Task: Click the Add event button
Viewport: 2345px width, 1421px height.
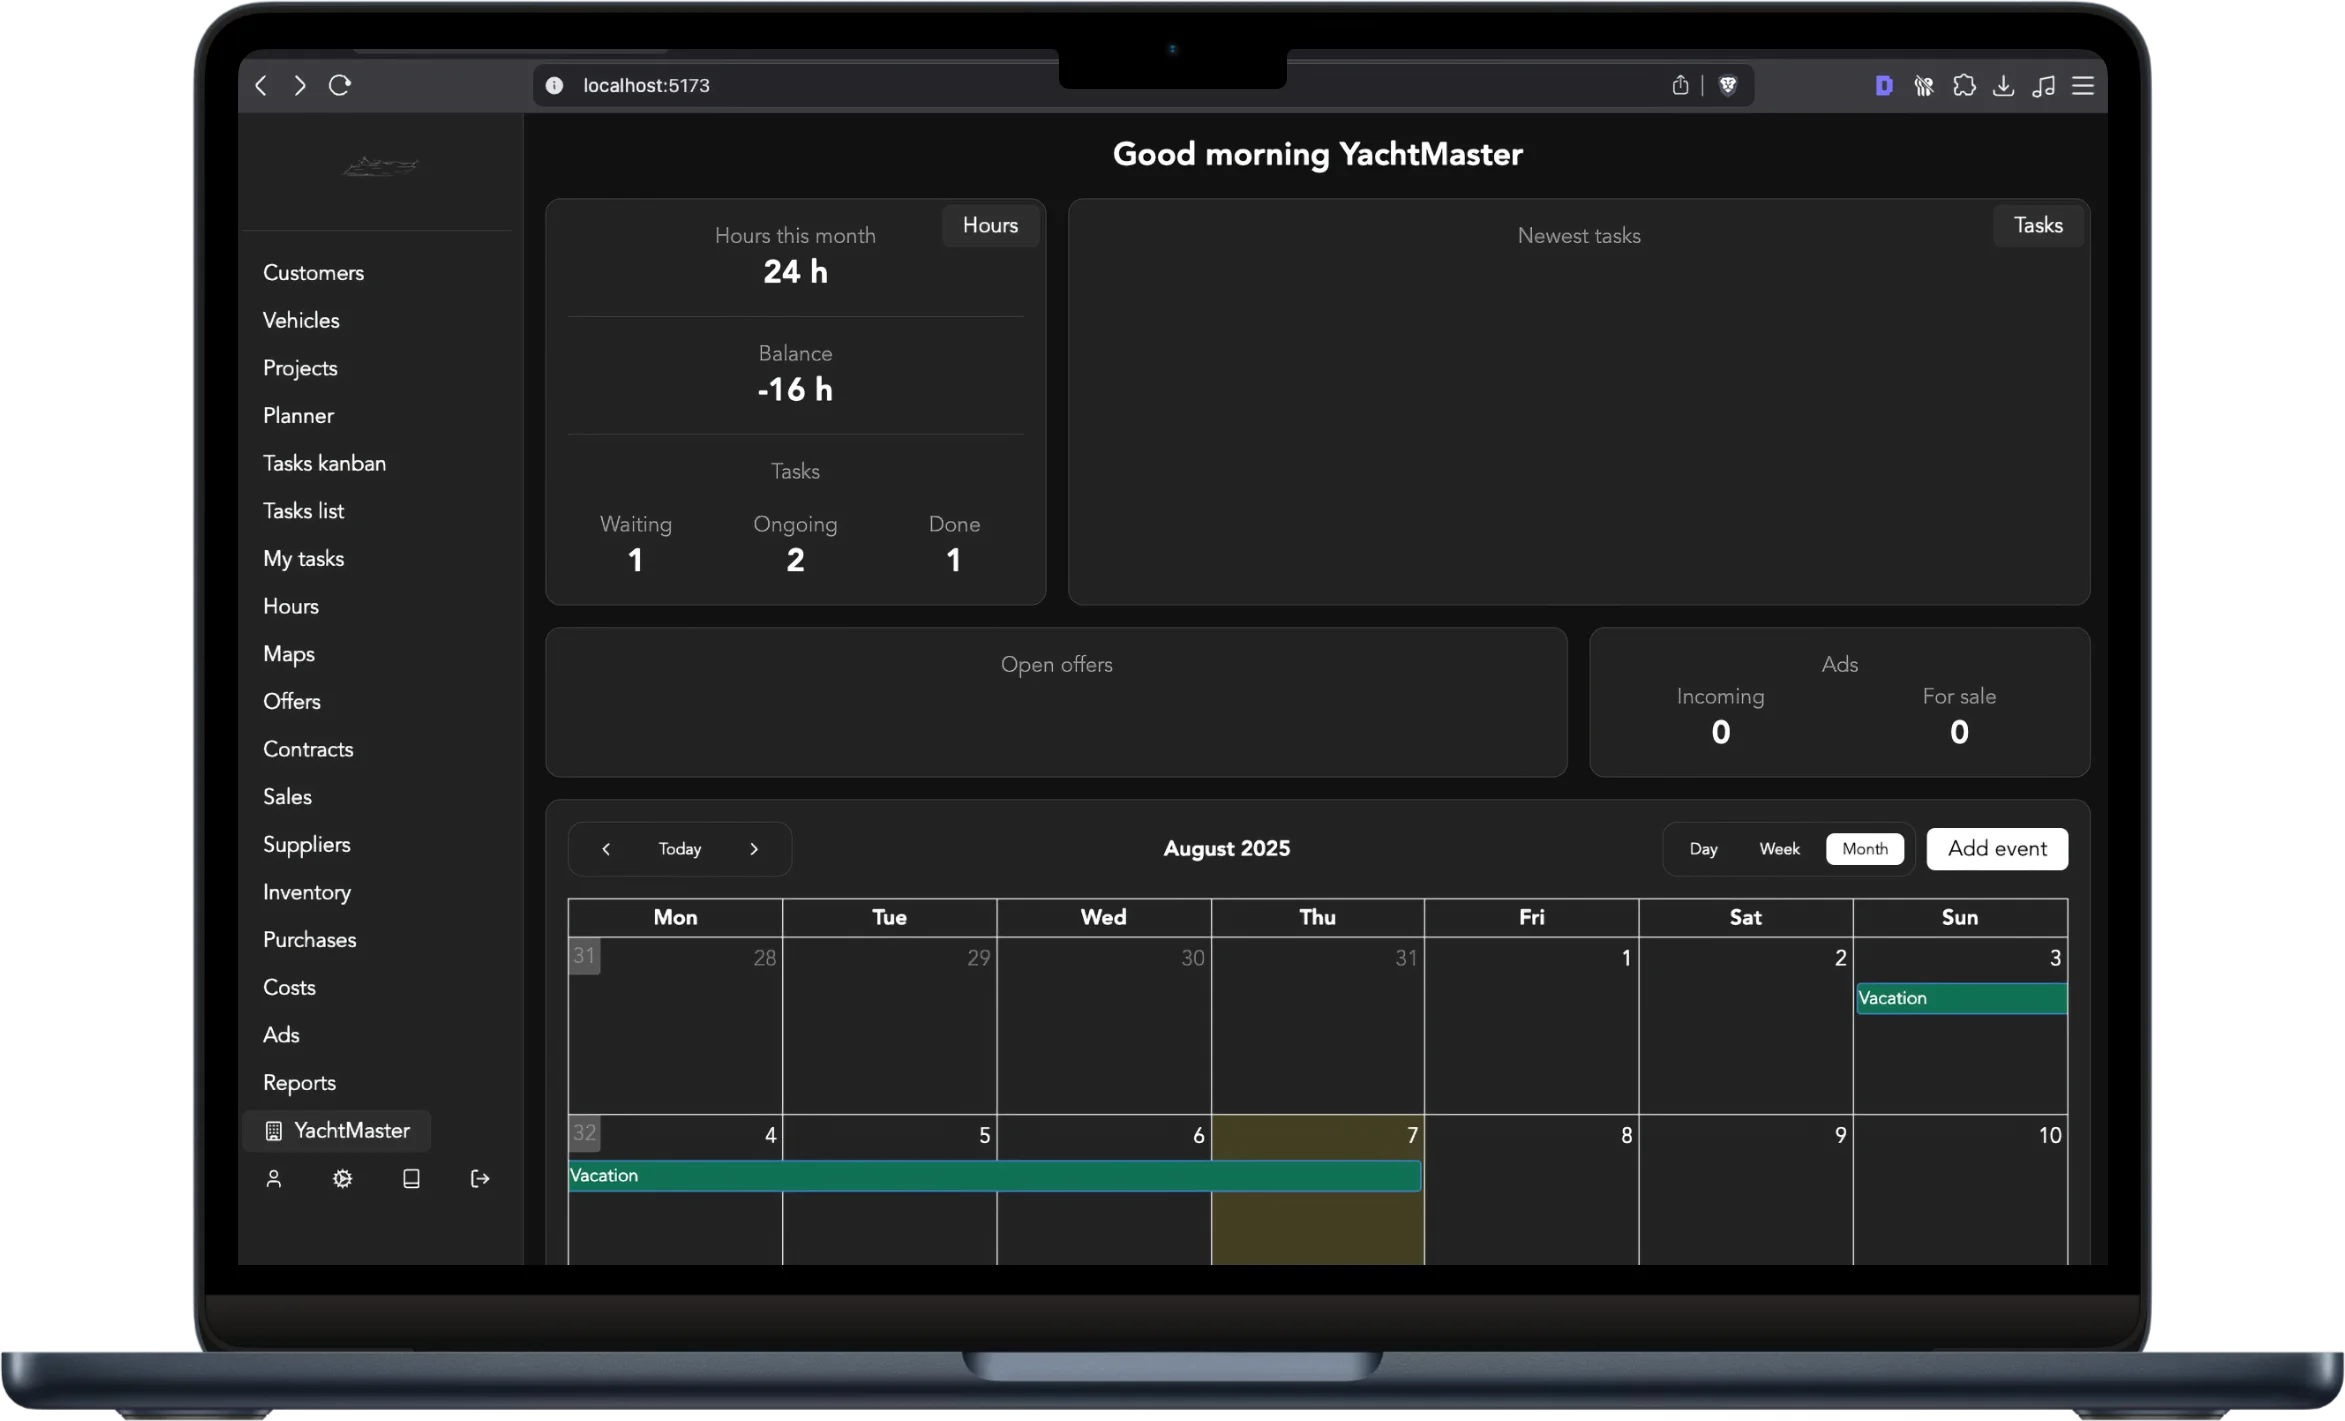Action: (x=1996, y=848)
